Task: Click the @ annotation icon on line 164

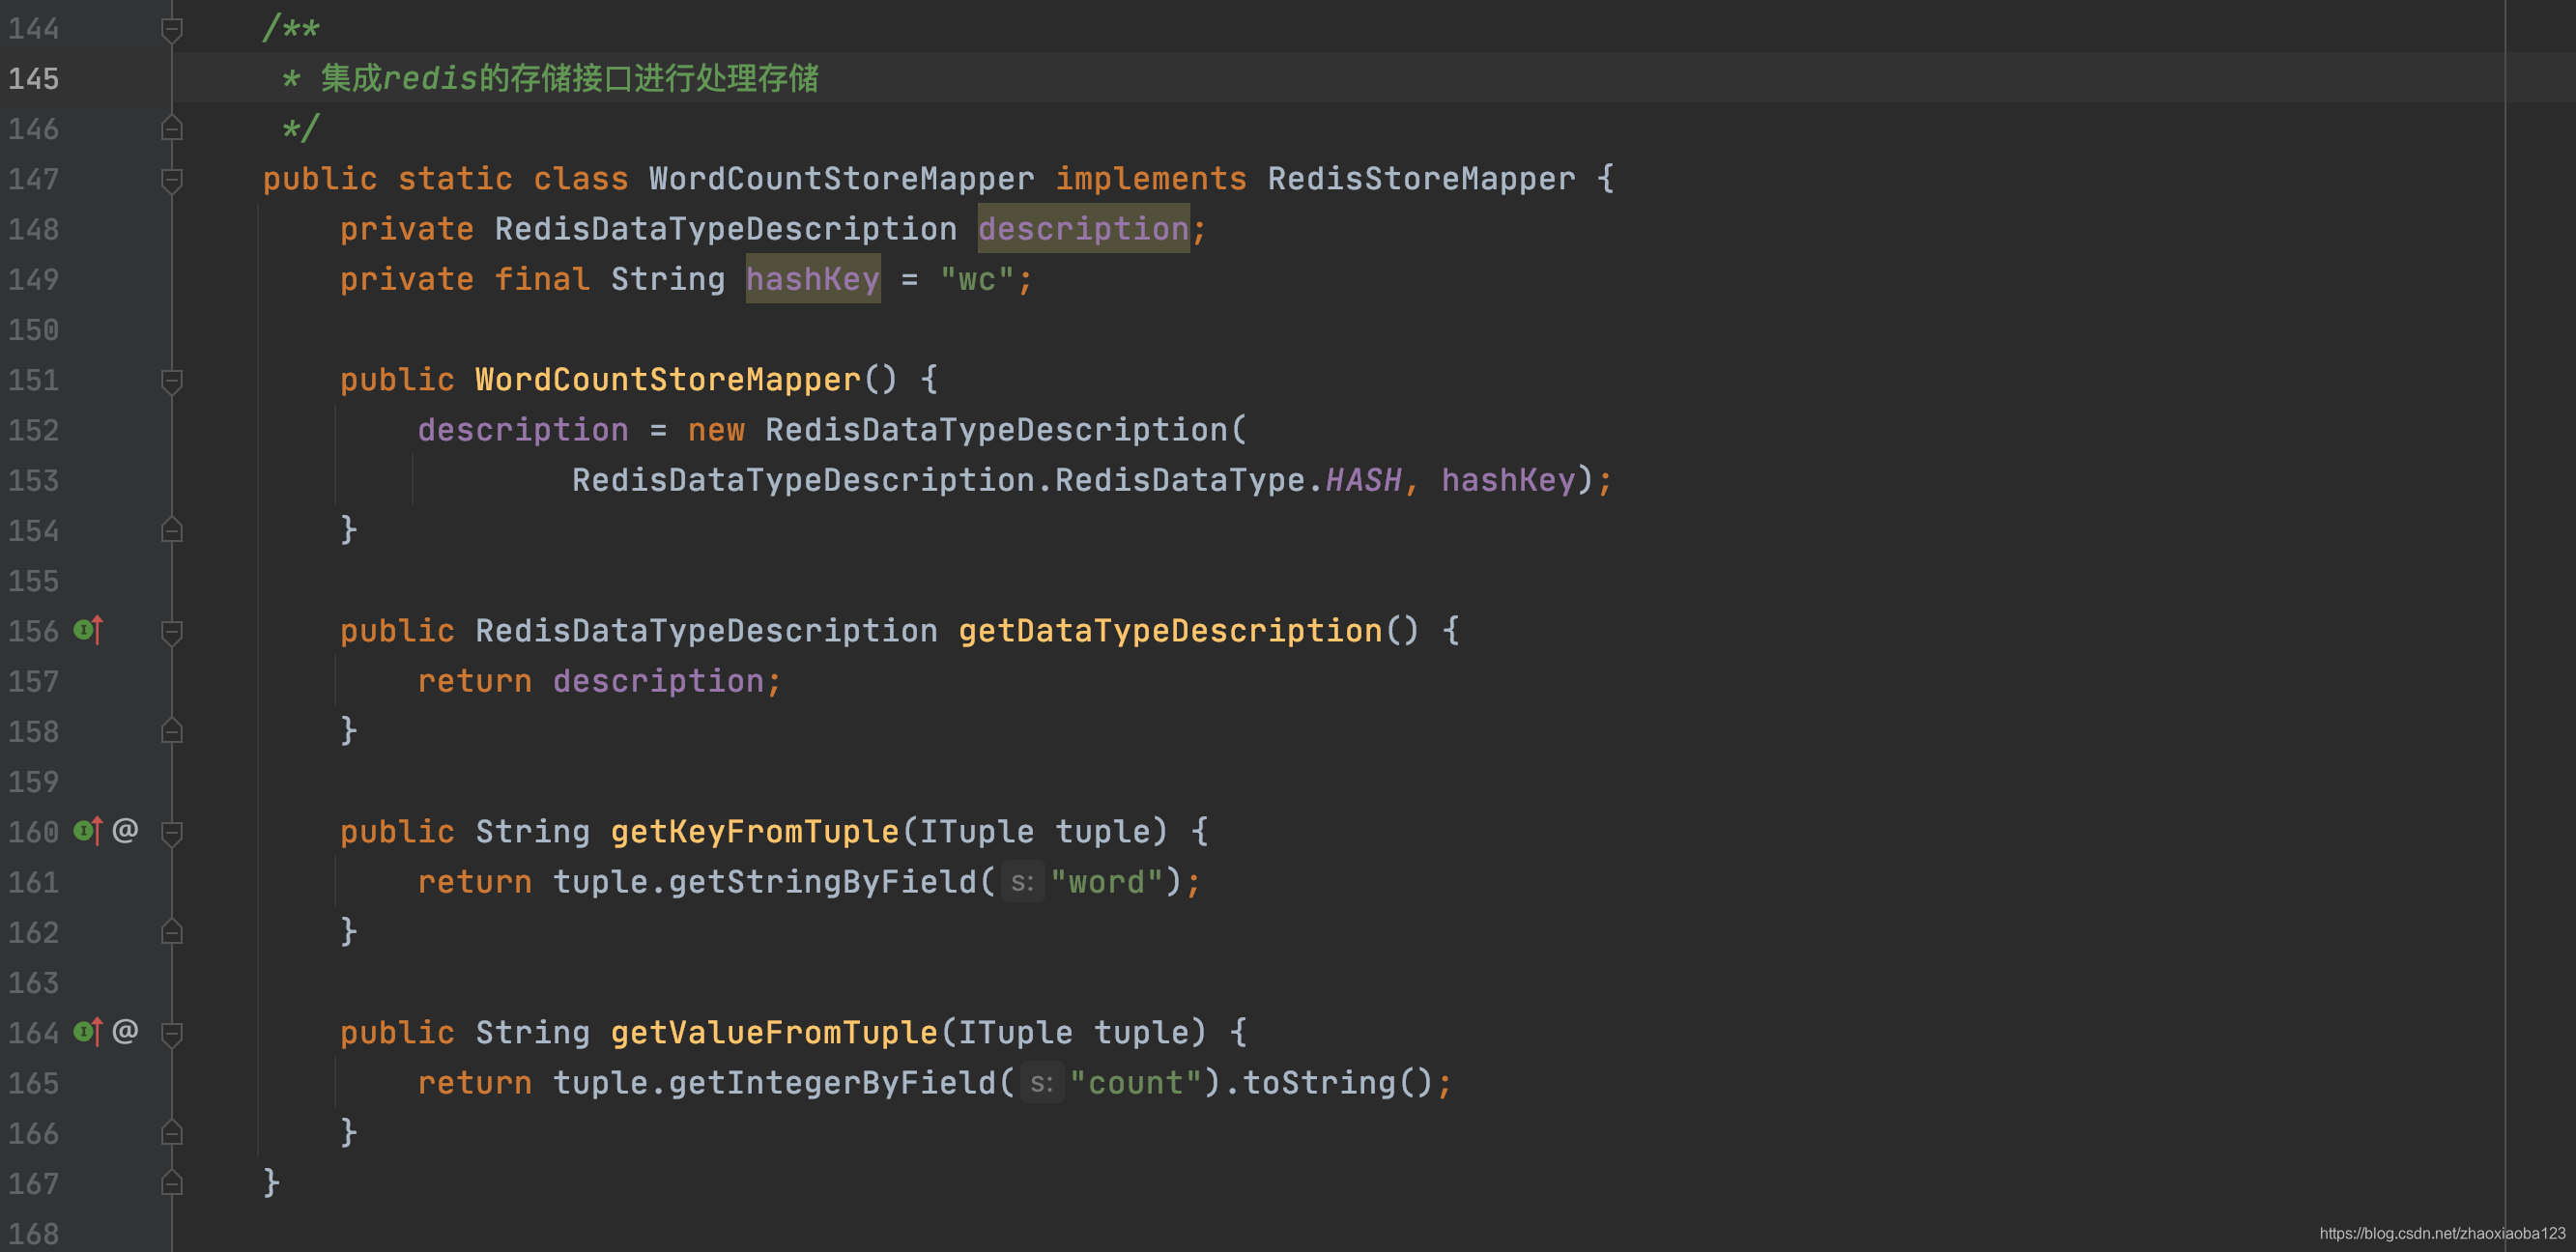Action: (125, 1031)
